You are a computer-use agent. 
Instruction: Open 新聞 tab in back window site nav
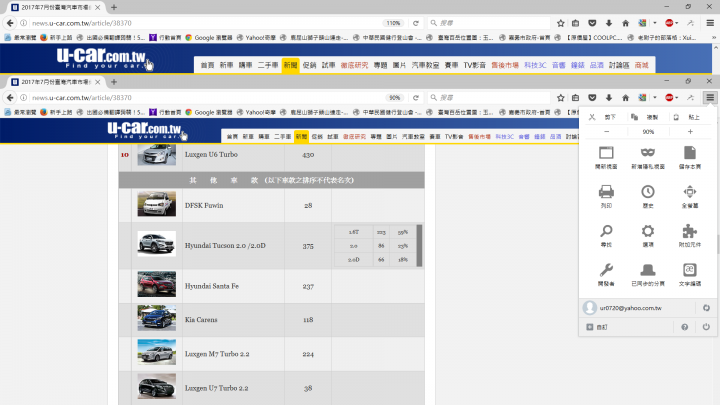pyautogui.click(x=290, y=65)
